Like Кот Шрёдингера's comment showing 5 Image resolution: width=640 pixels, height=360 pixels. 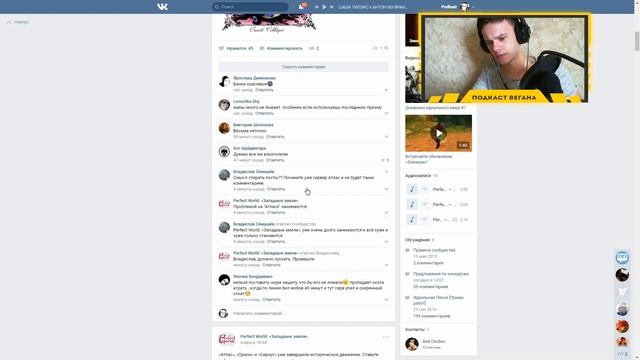pyautogui.click(x=384, y=160)
